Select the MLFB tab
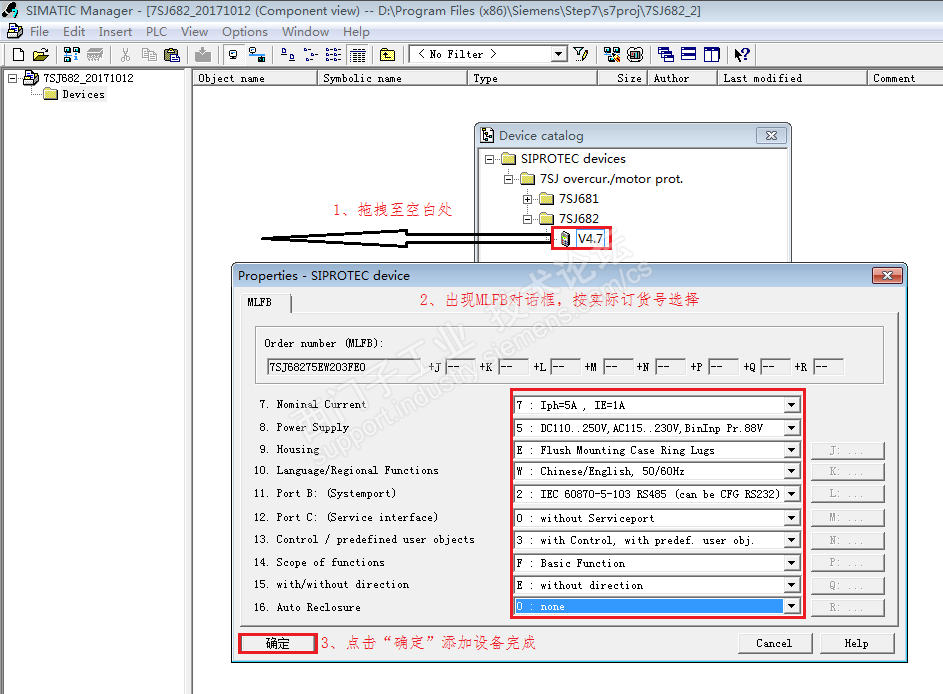Screen dimensions: 943x694 pos(265,302)
